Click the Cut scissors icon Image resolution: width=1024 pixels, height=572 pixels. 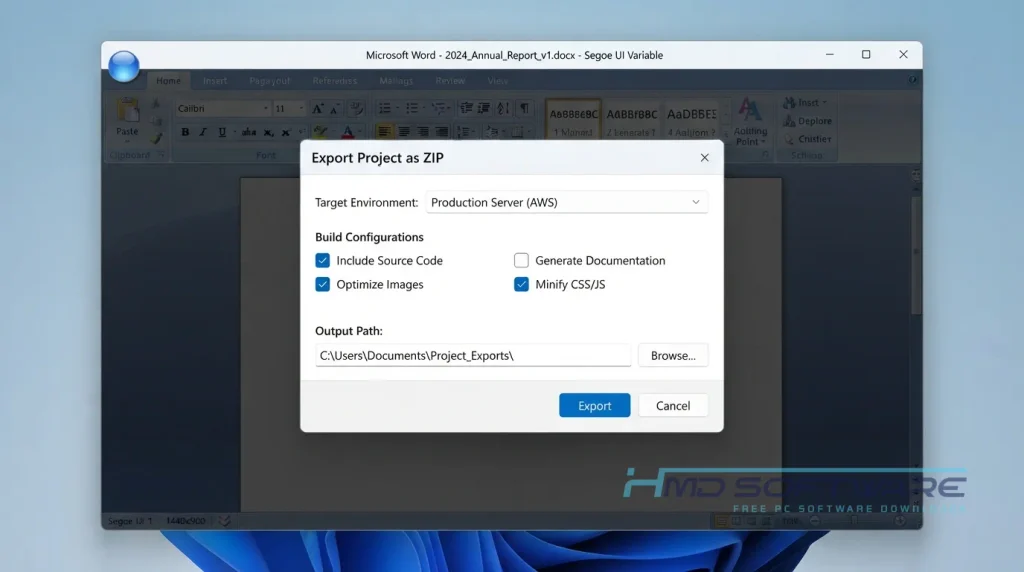155,103
